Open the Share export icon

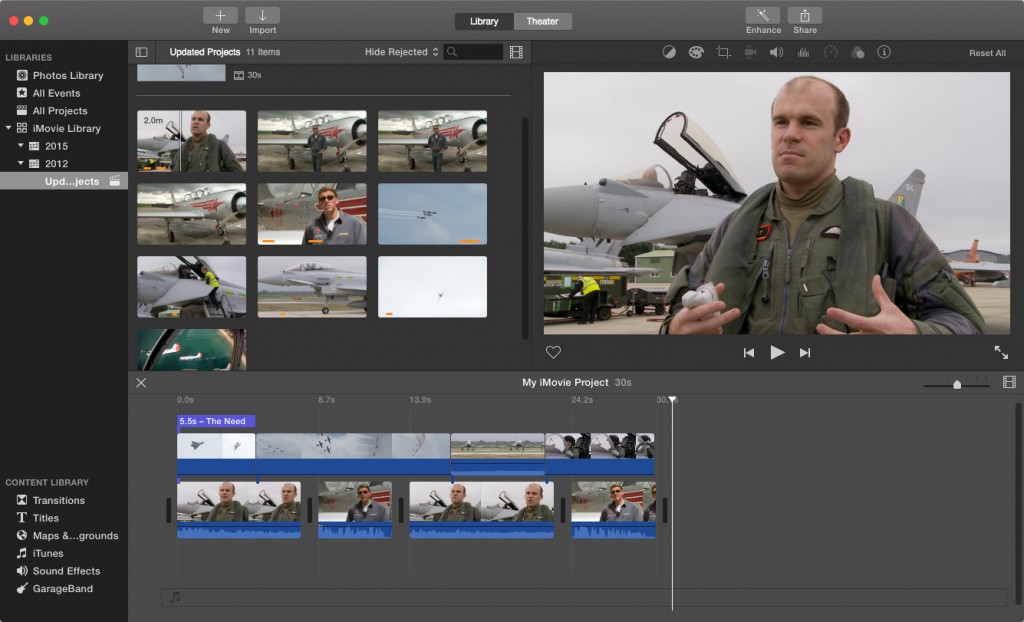pyautogui.click(x=805, y=16)
